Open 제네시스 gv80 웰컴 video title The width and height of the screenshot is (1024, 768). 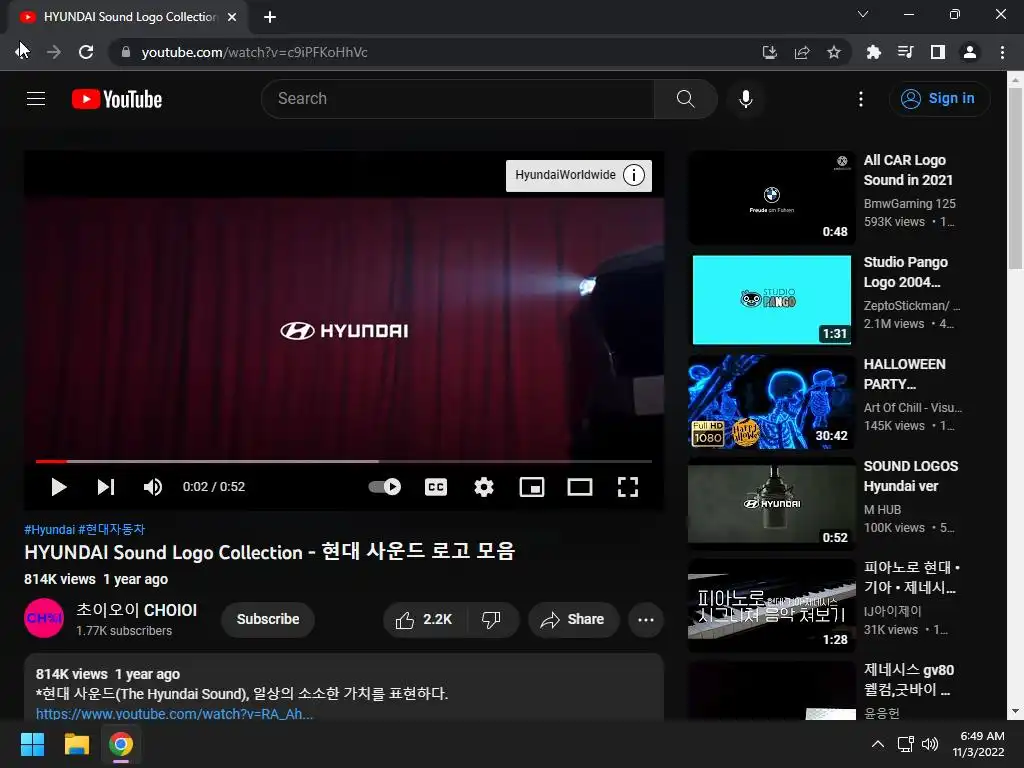908,680
